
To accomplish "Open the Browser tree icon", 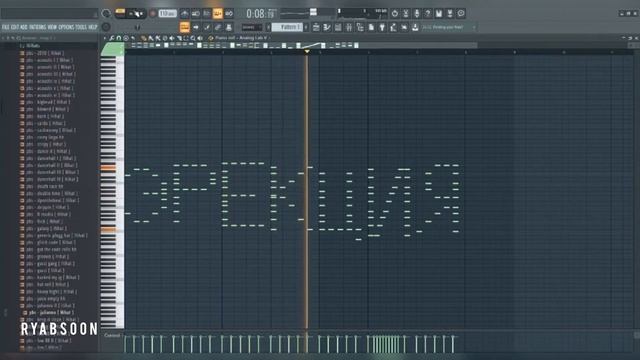I will 360,27.
